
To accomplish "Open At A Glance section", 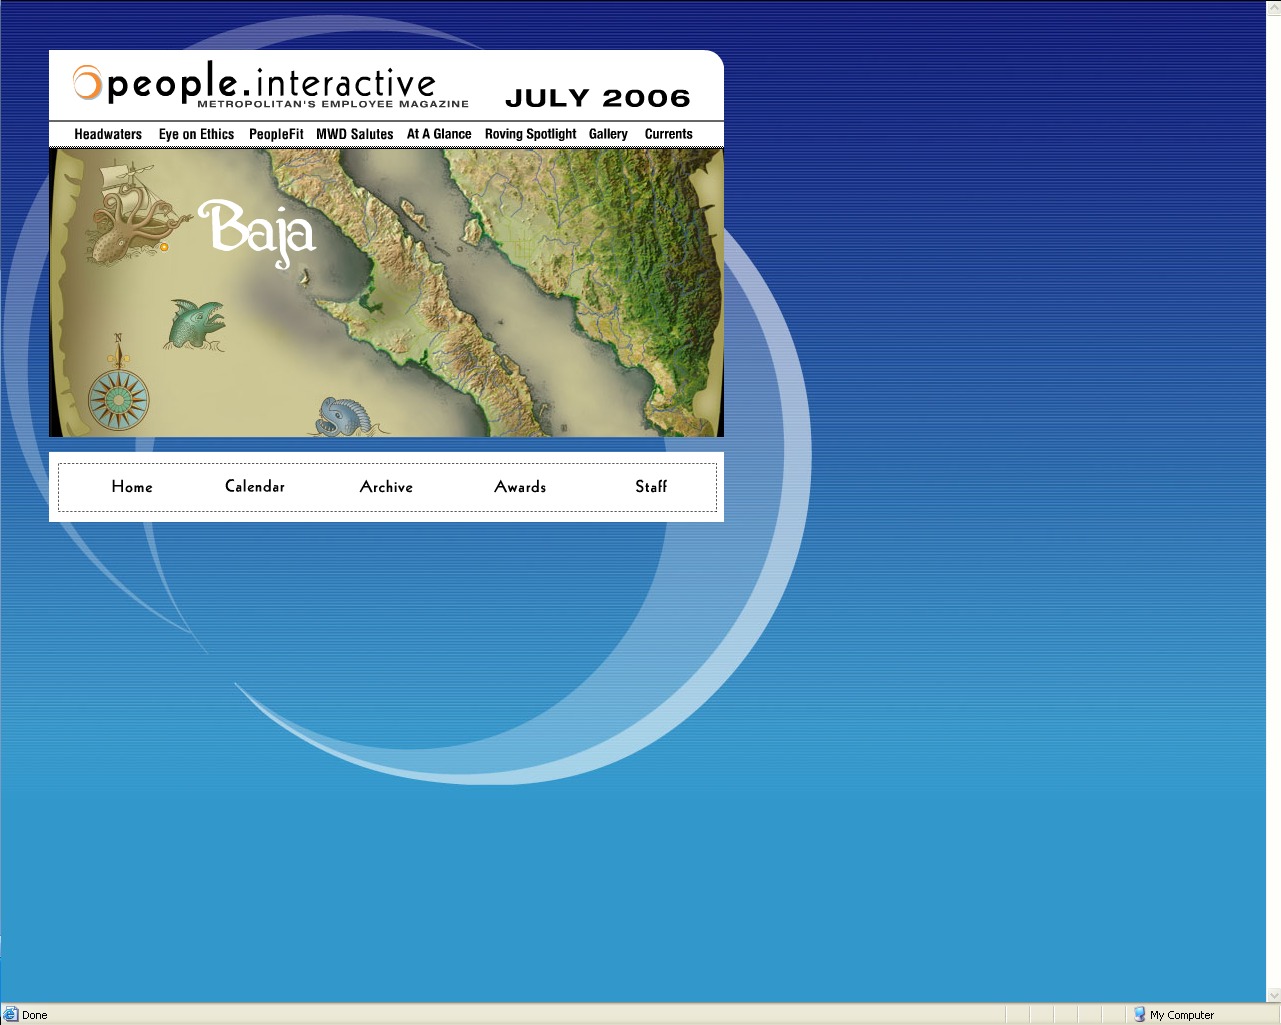I will (439, 134).
